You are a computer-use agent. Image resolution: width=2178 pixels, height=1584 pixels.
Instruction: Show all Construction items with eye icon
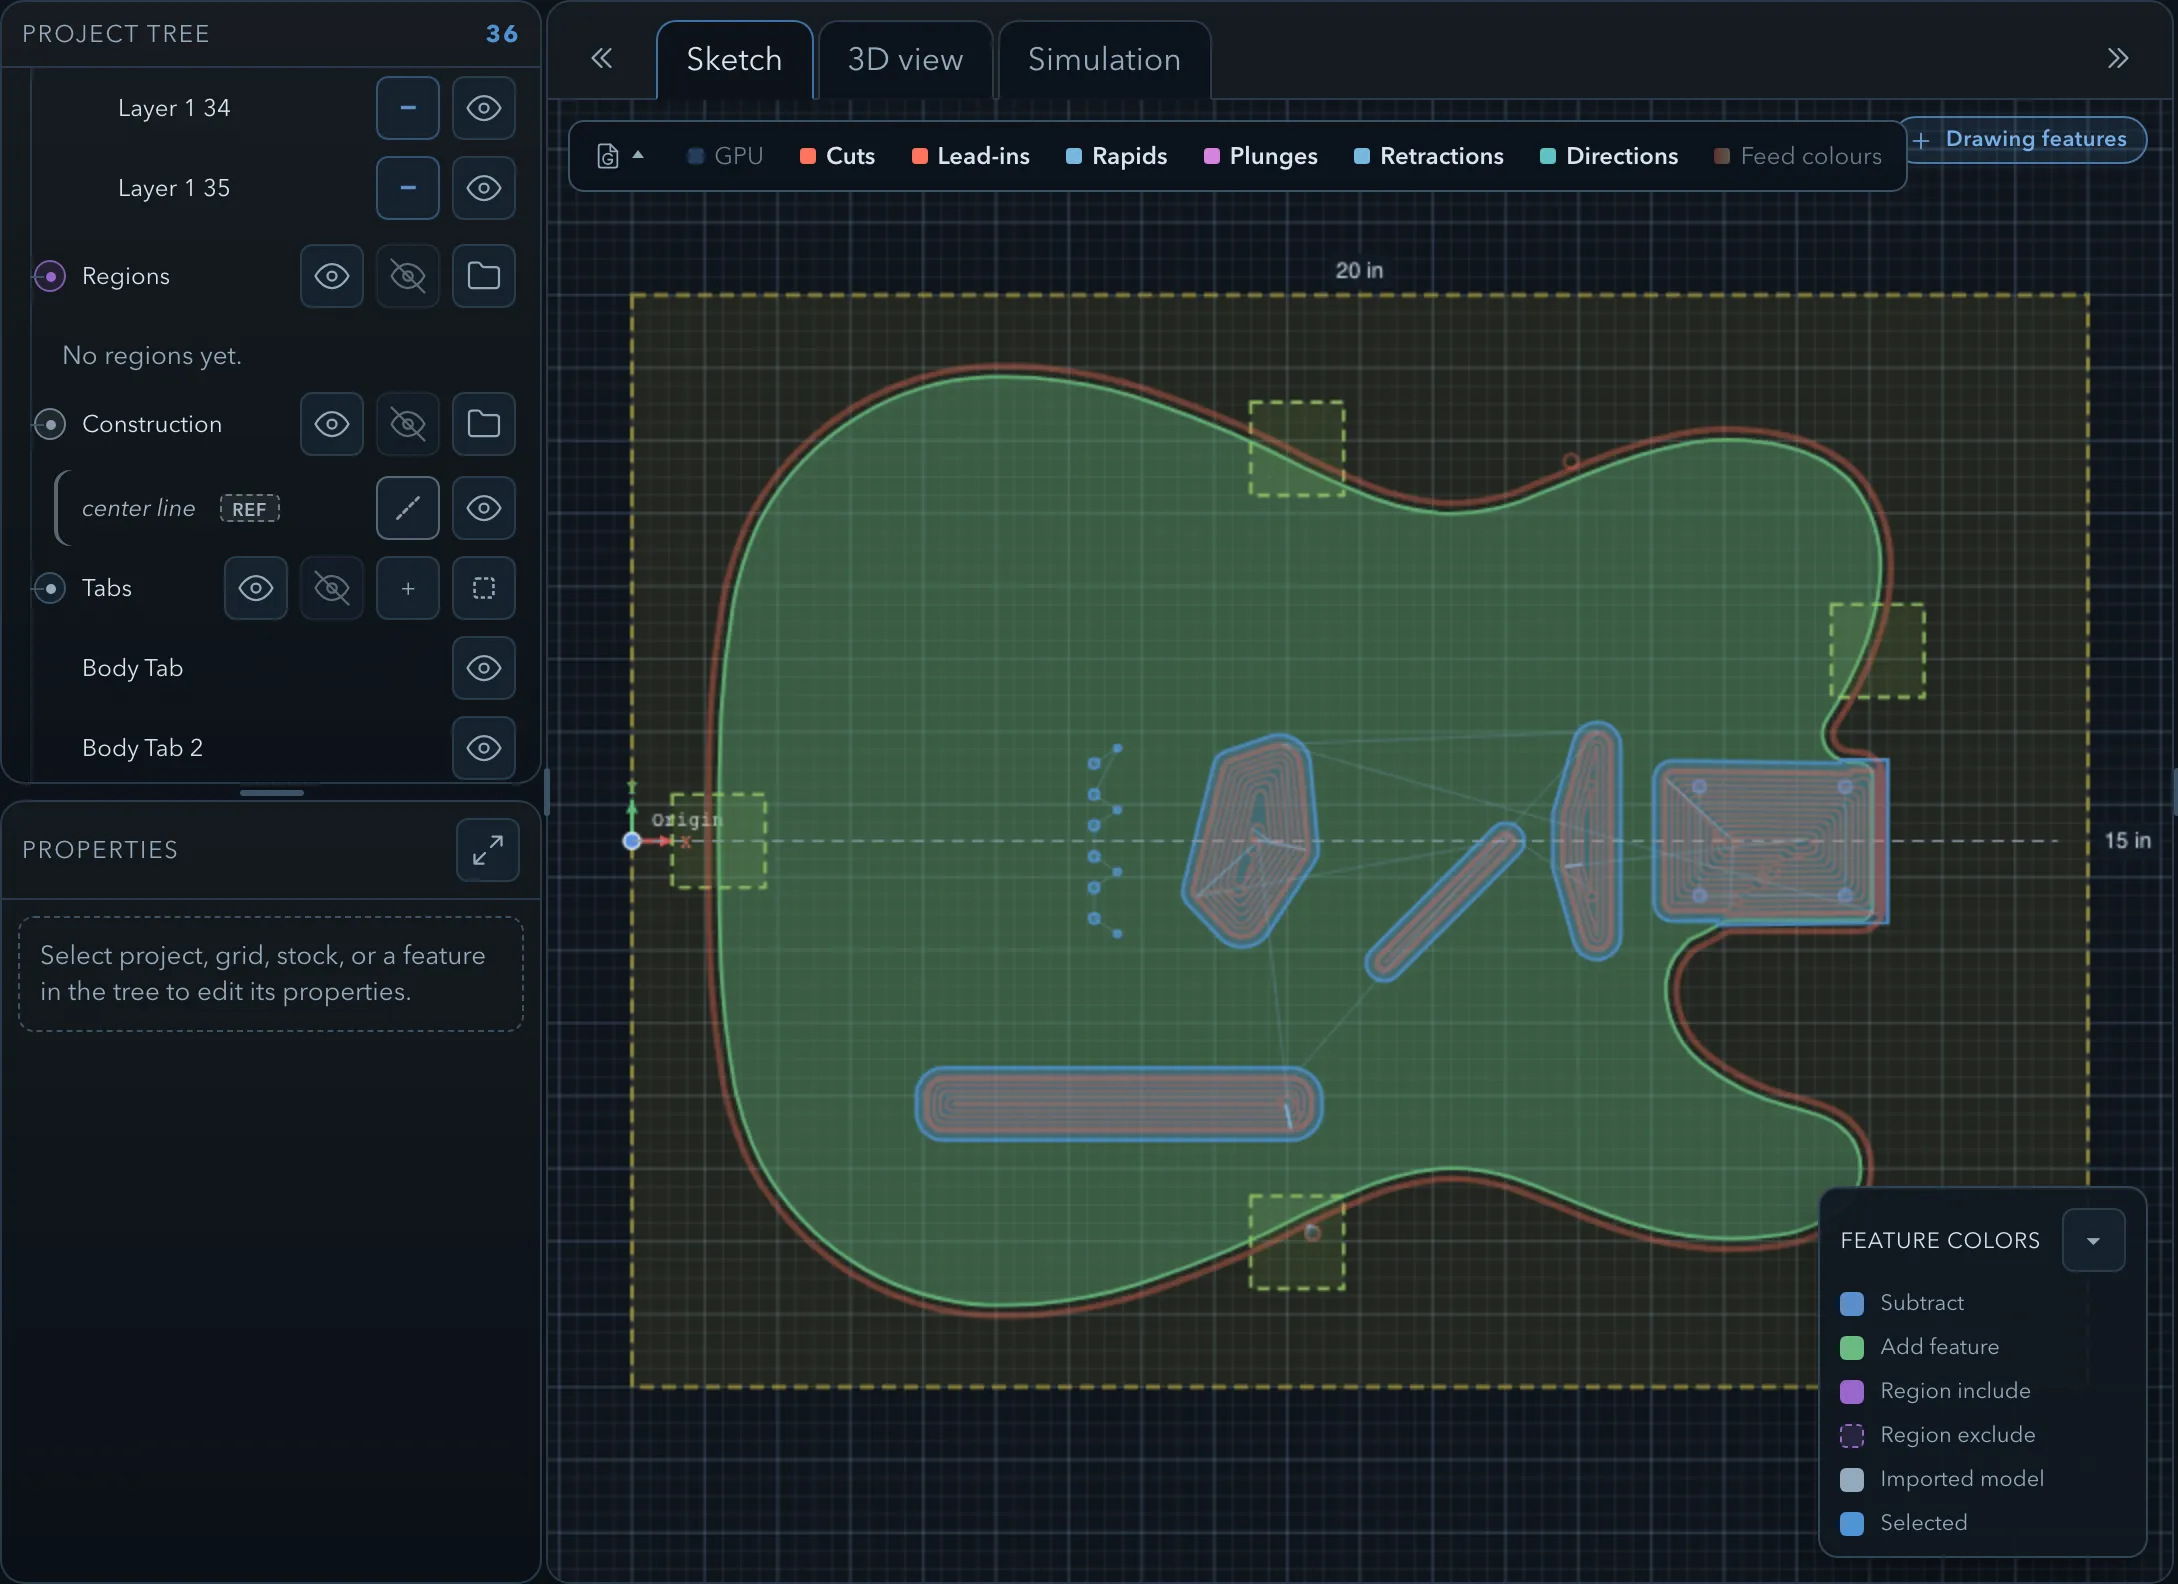click(x=332, y=424)
